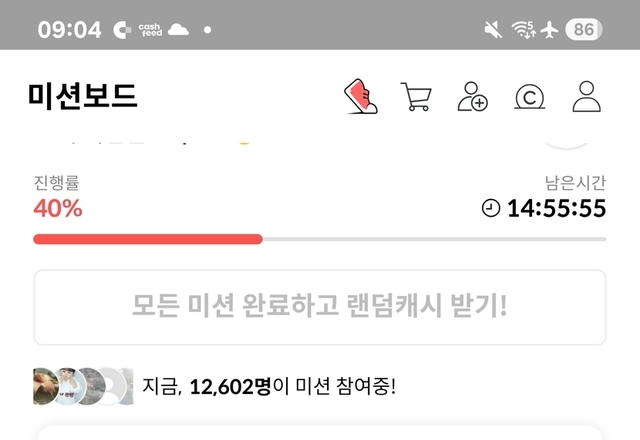Tap the 모든 미션 완료하고 랜덤캐시 받기 button
Viewport: 640px width, 440px height.
click(320, 307)
